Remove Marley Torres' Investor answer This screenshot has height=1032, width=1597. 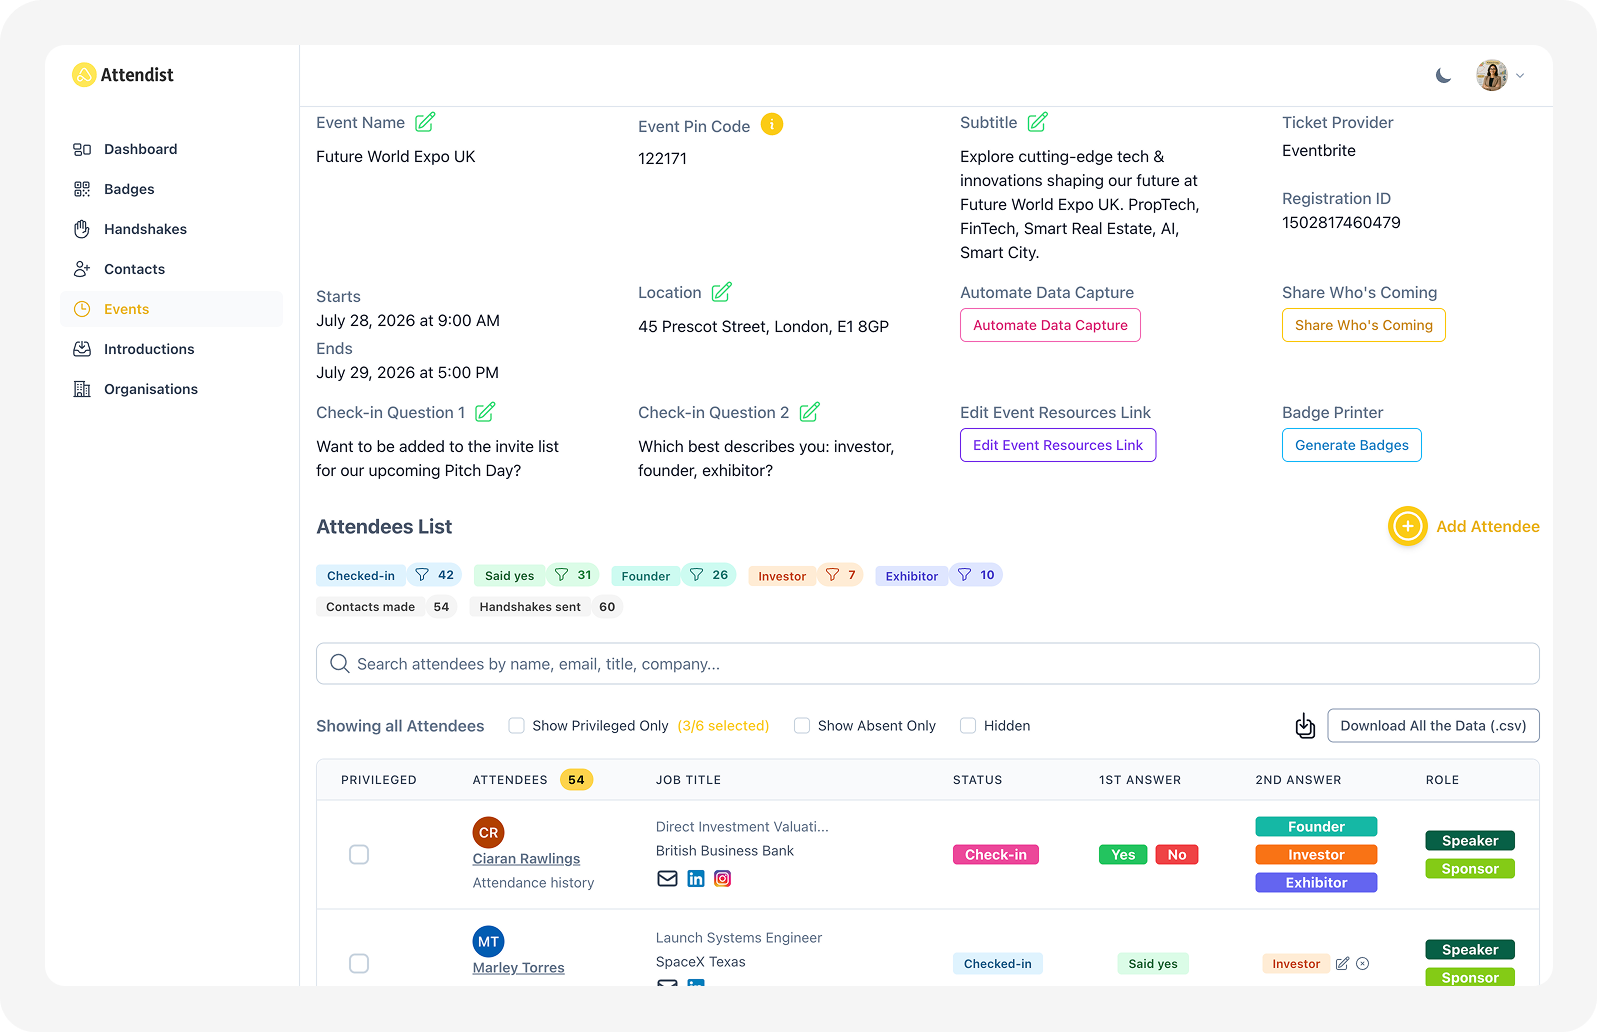click(x=1362, y=964)
